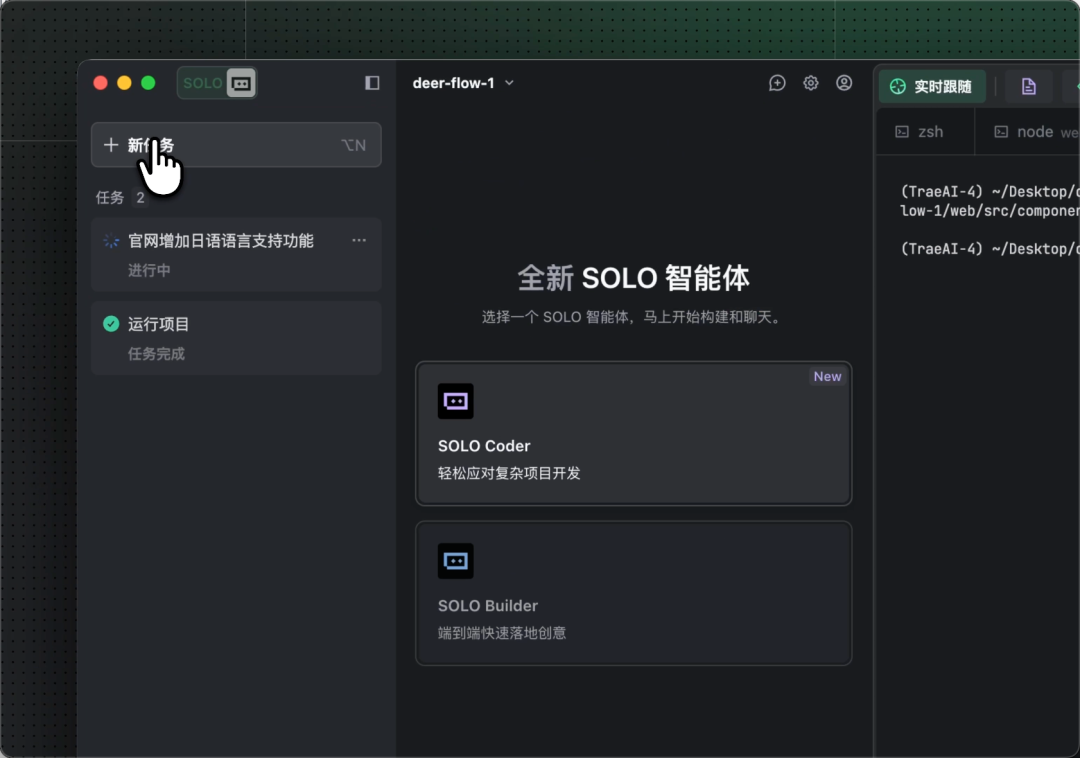The height and width of the screenshot is (758, 1080).
Task: Click the spinning progress icon on in-progress task
Action: point(111,241)
